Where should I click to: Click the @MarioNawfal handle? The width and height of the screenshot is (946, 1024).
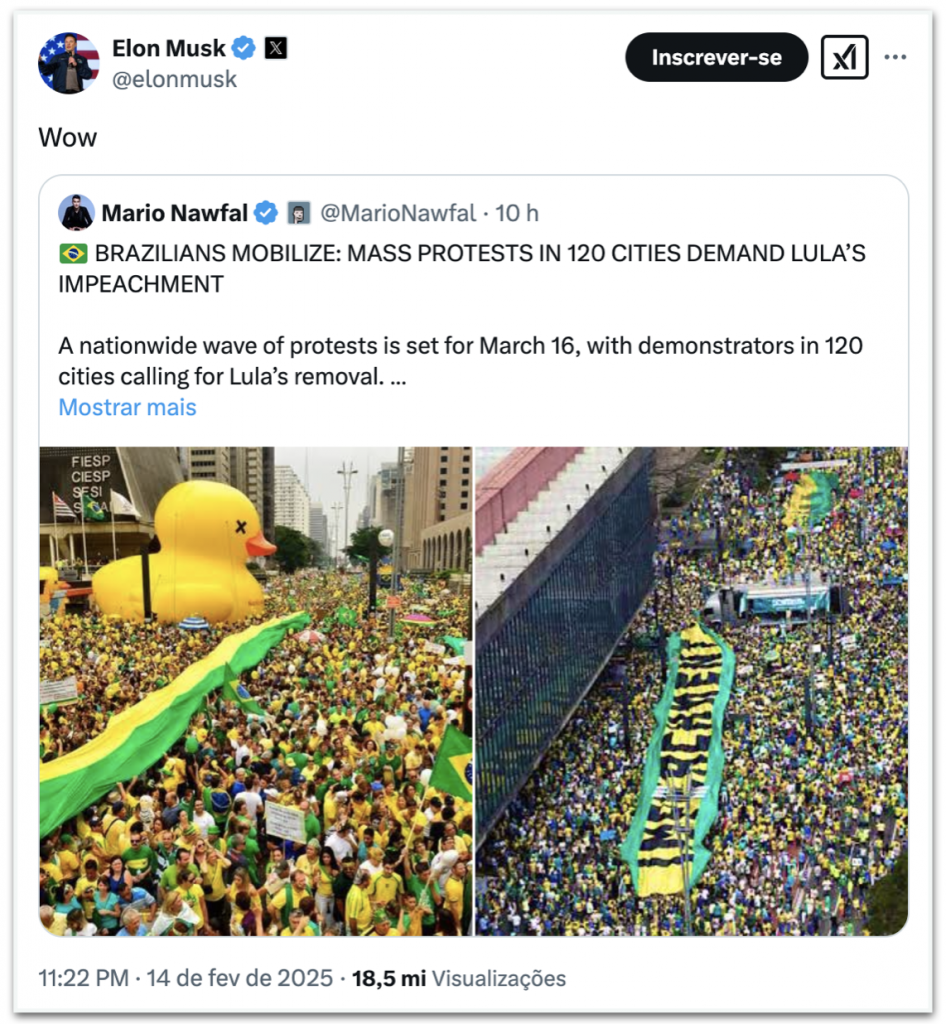[x=397, y=213]
